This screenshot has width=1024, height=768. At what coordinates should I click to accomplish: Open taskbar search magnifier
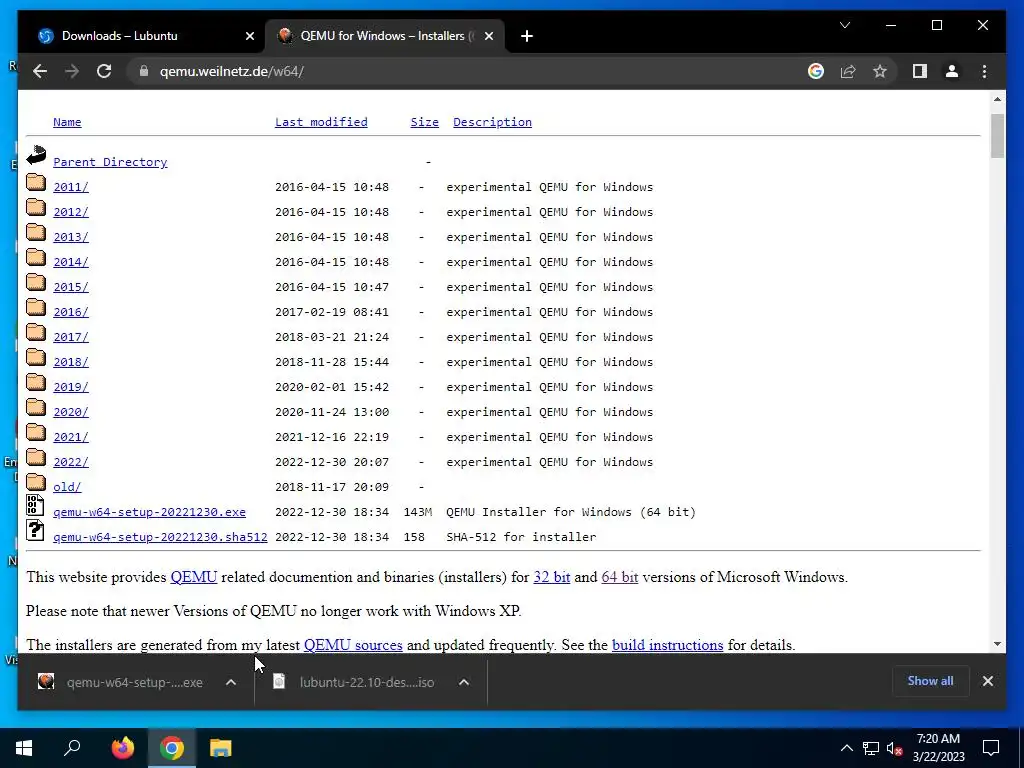(x=72, y=748)
